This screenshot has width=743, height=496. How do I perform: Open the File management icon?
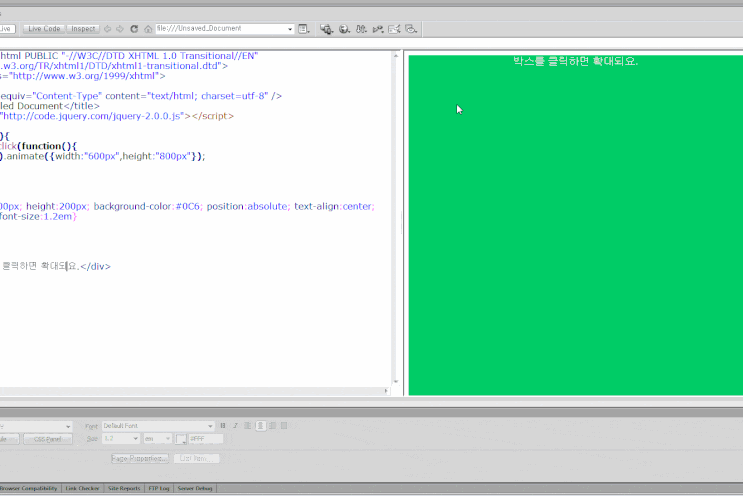(361, 29)
